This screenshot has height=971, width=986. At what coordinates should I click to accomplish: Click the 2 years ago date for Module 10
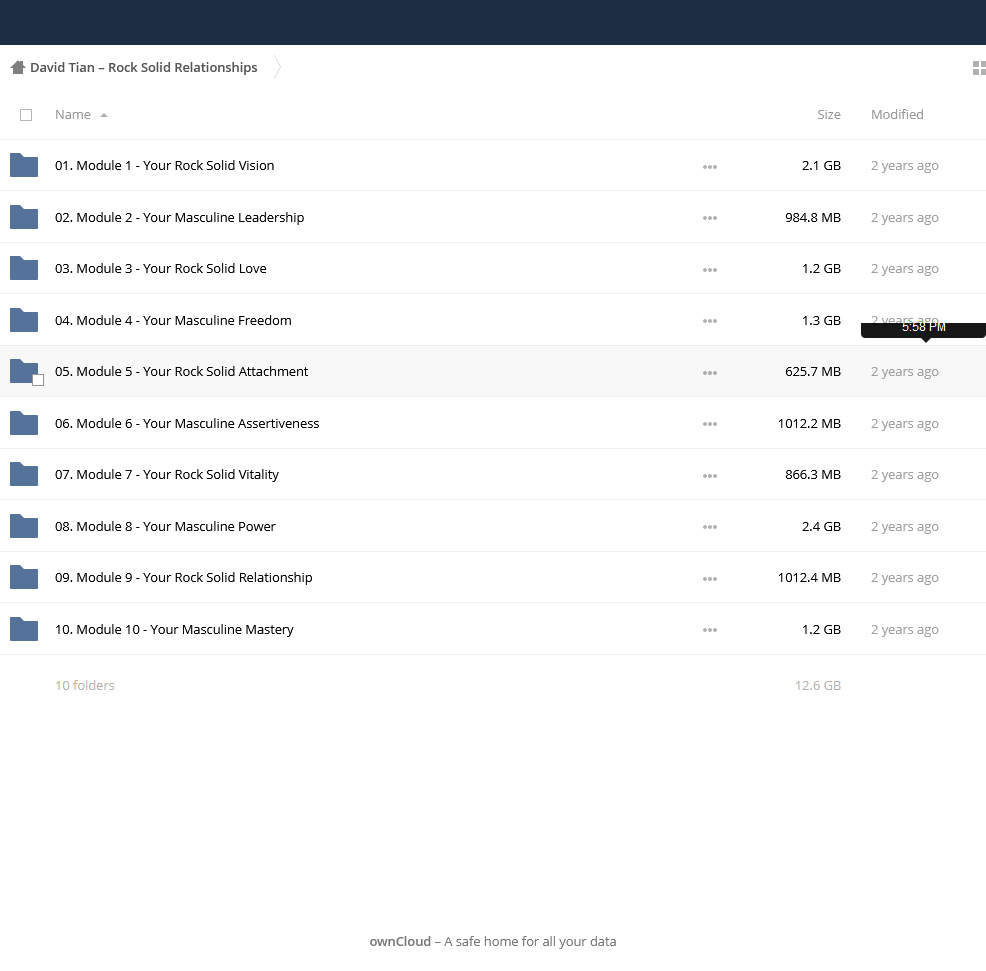(x=904, y=630)
